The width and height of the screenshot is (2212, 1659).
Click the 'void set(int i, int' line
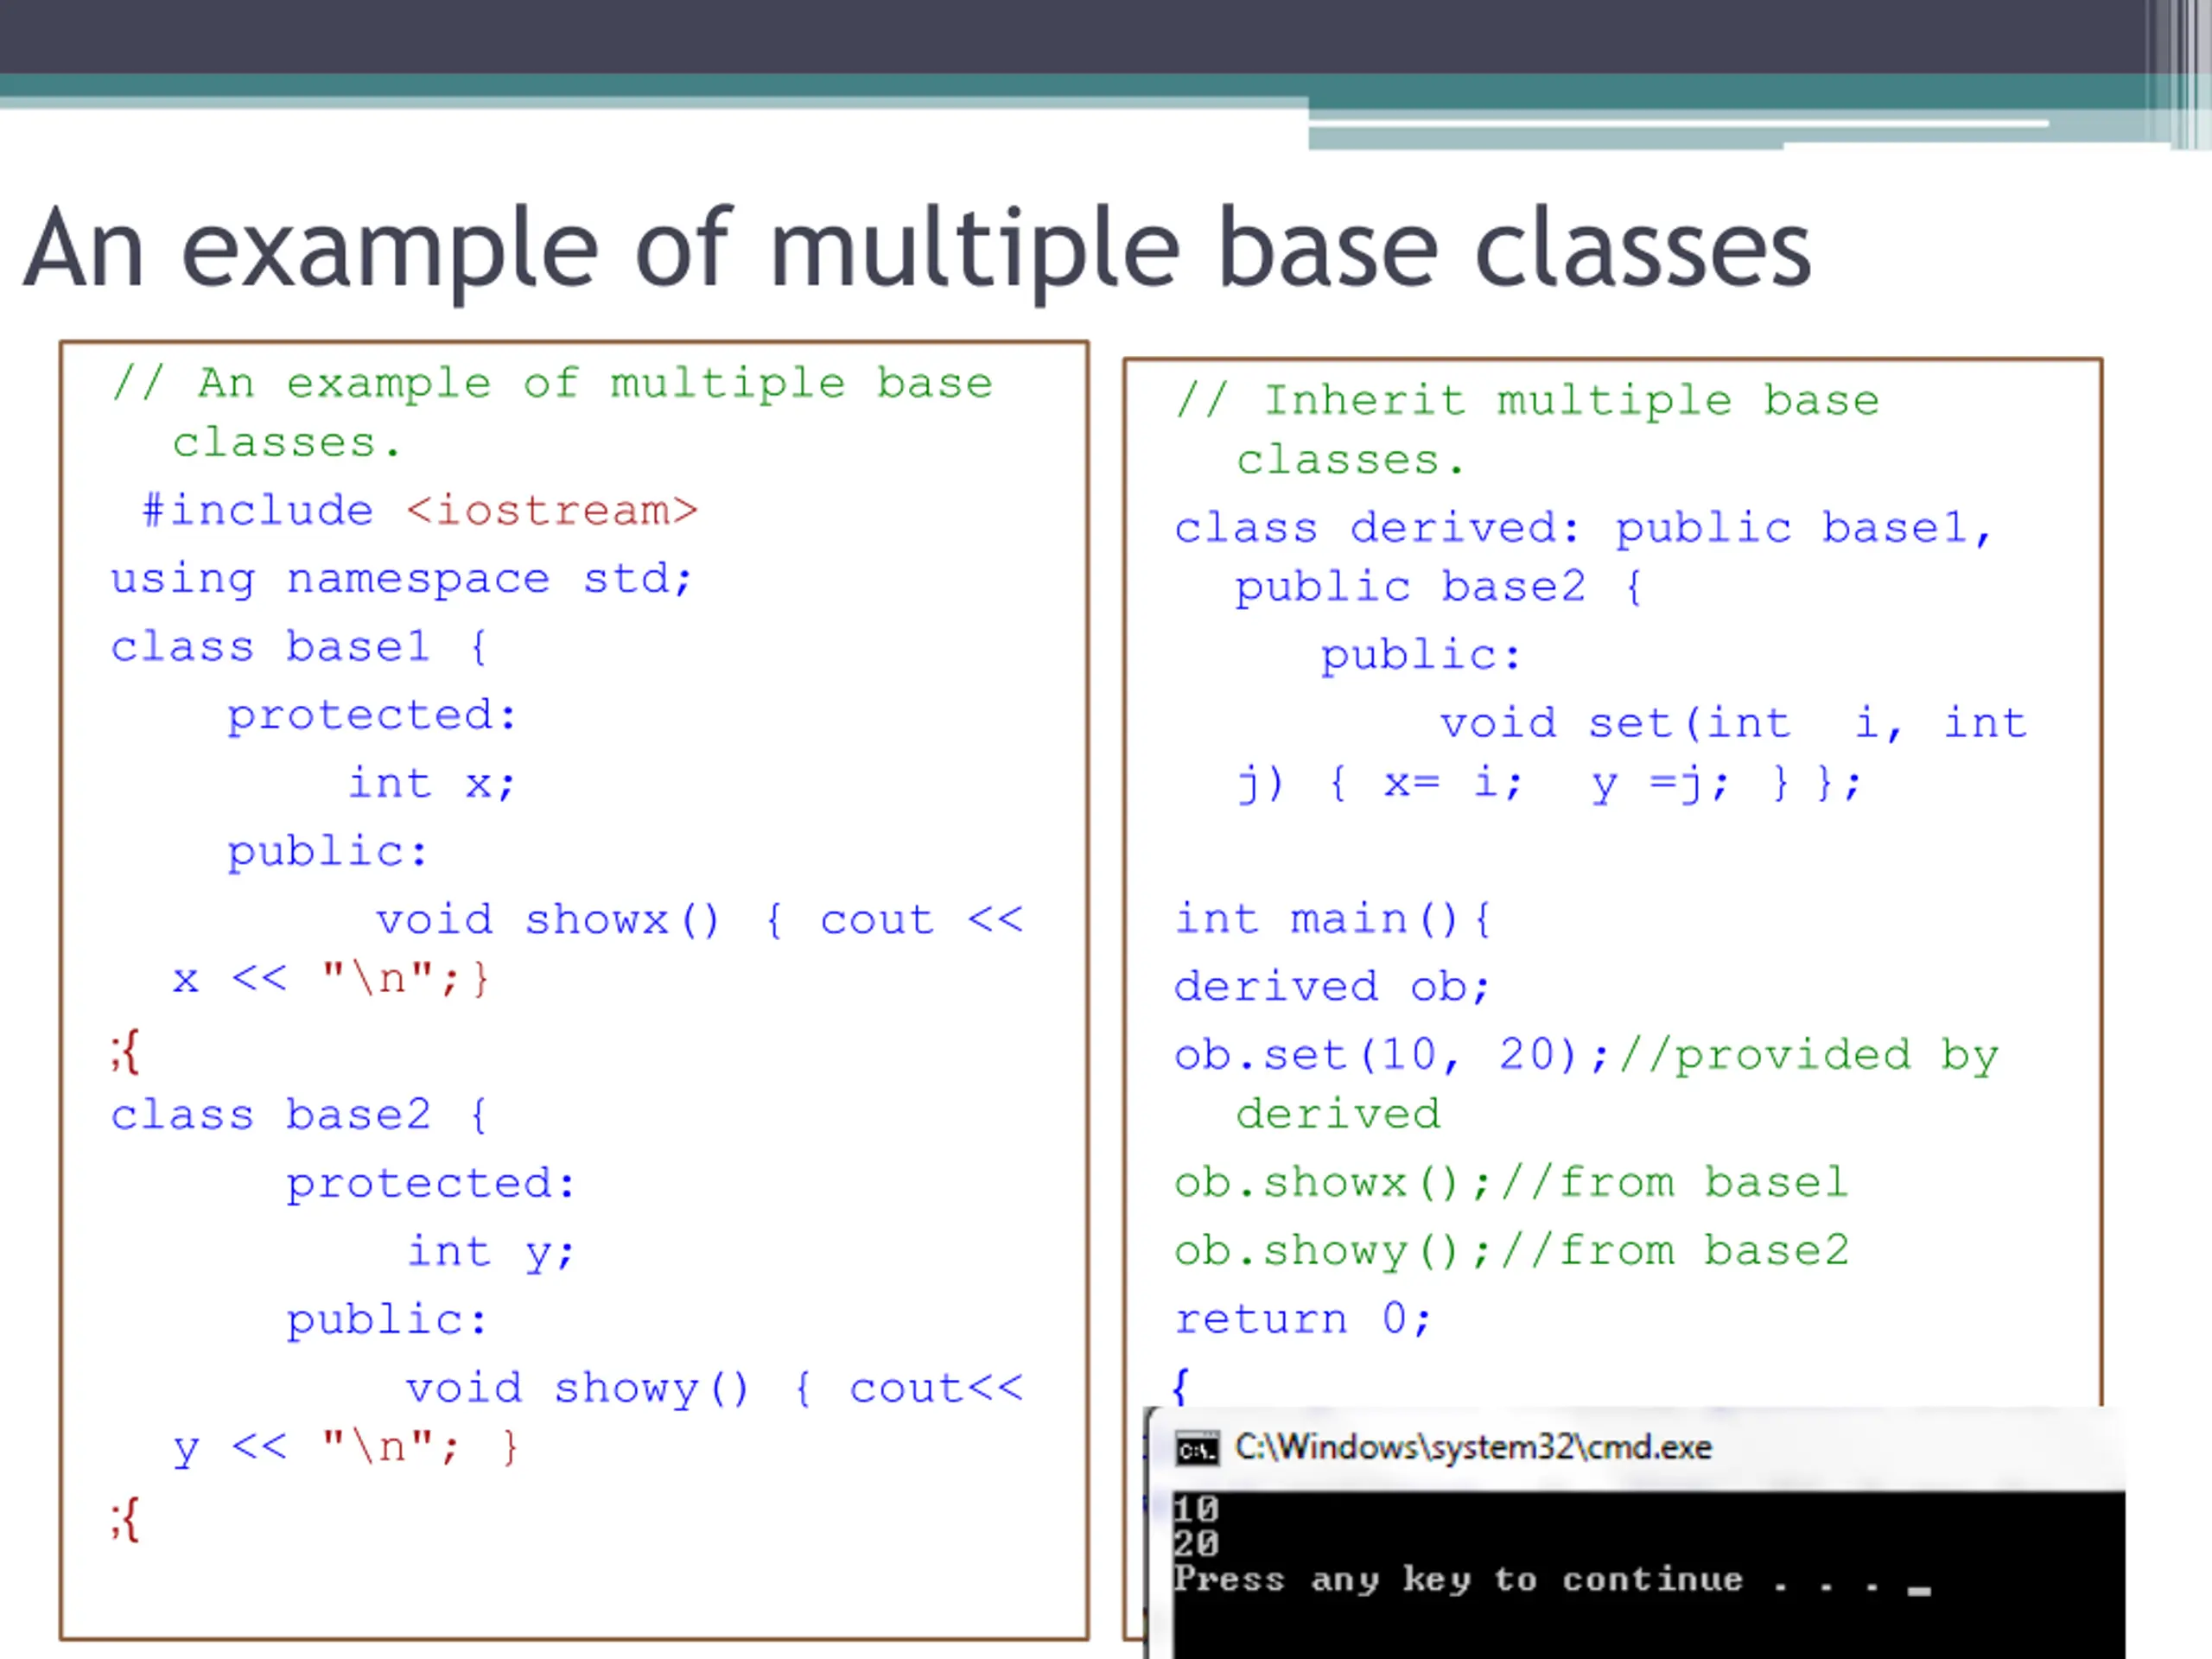coord(1733,723)
